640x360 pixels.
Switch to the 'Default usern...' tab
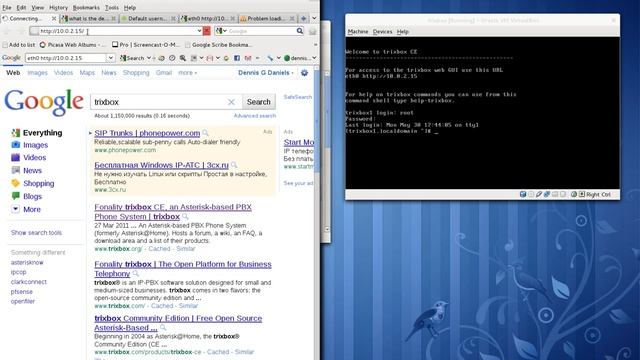pyautogui.click(x=148, y=18)
